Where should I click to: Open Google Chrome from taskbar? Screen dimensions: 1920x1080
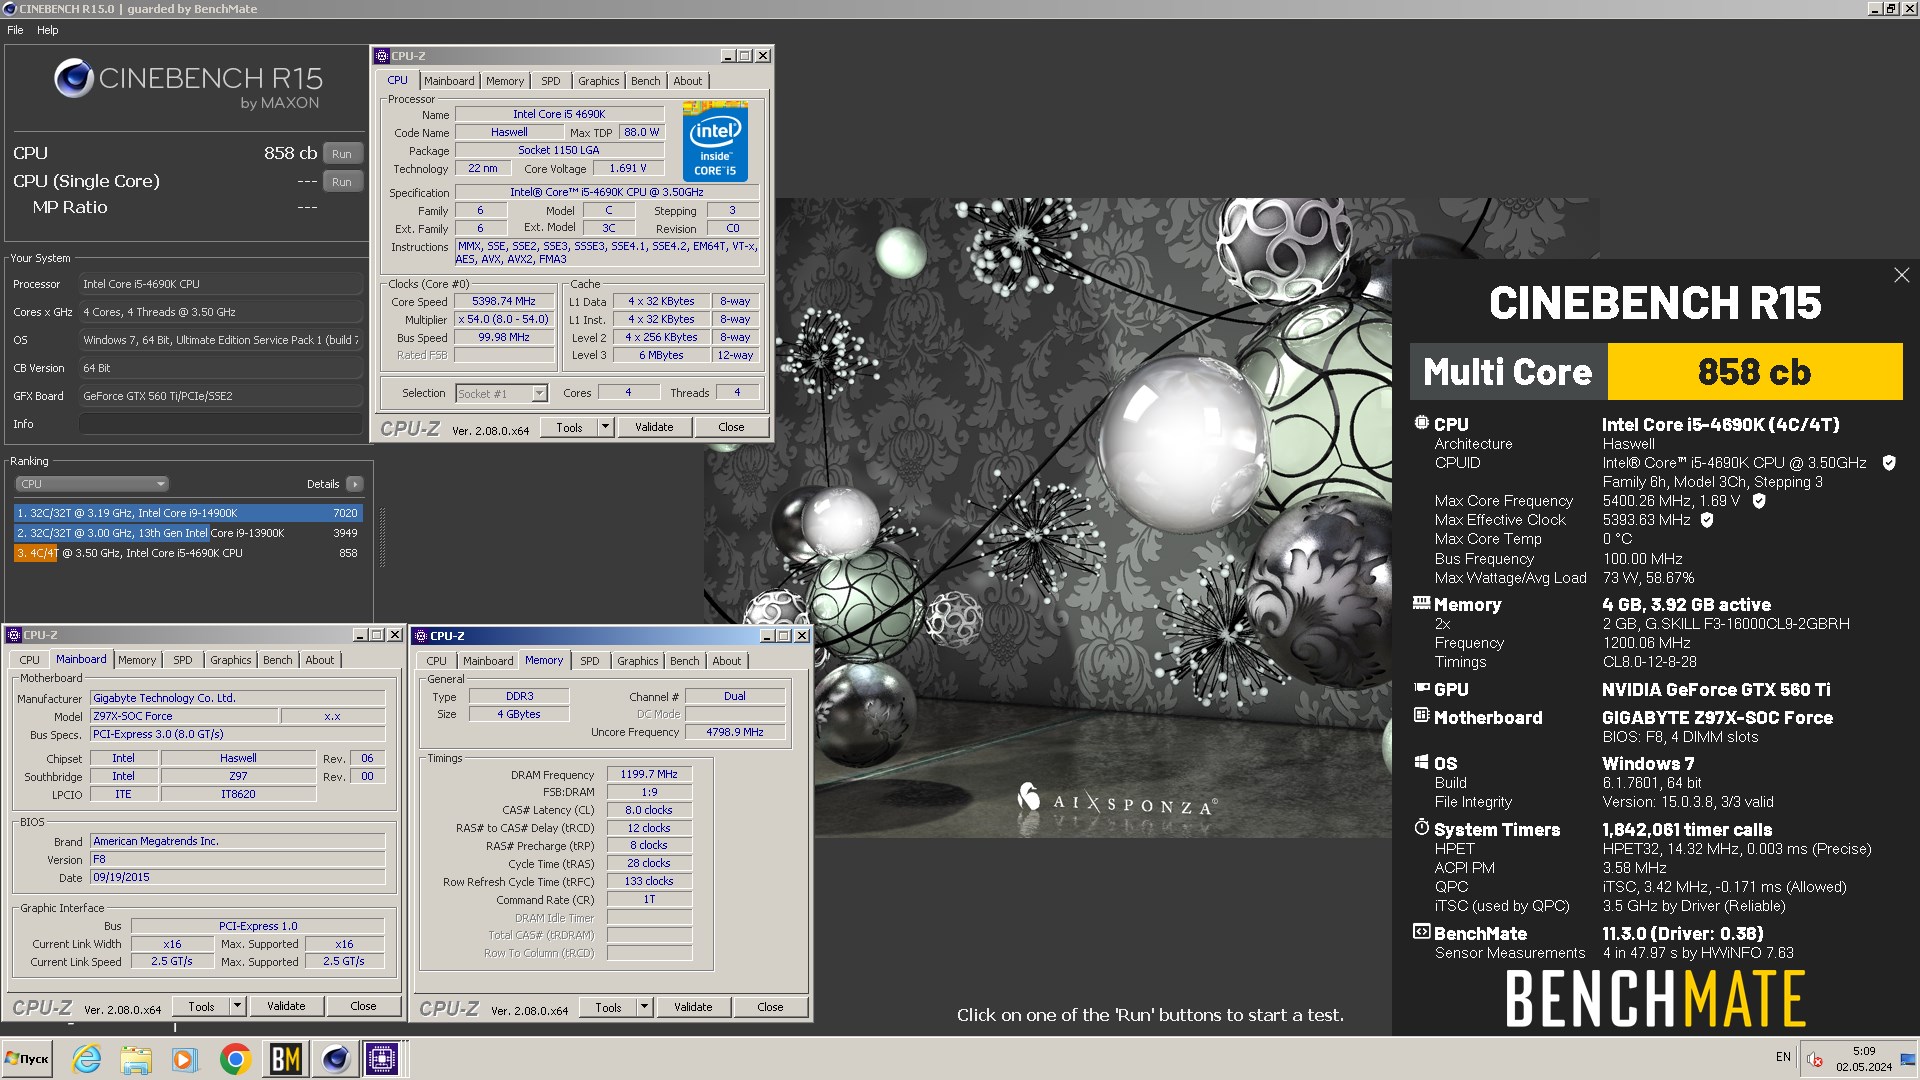pyautogui.click(x=235, y=1059)
